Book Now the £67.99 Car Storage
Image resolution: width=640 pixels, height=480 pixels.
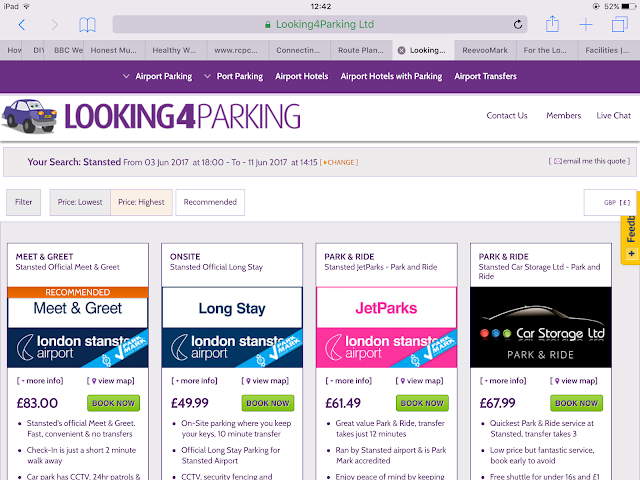click(576, 403)
